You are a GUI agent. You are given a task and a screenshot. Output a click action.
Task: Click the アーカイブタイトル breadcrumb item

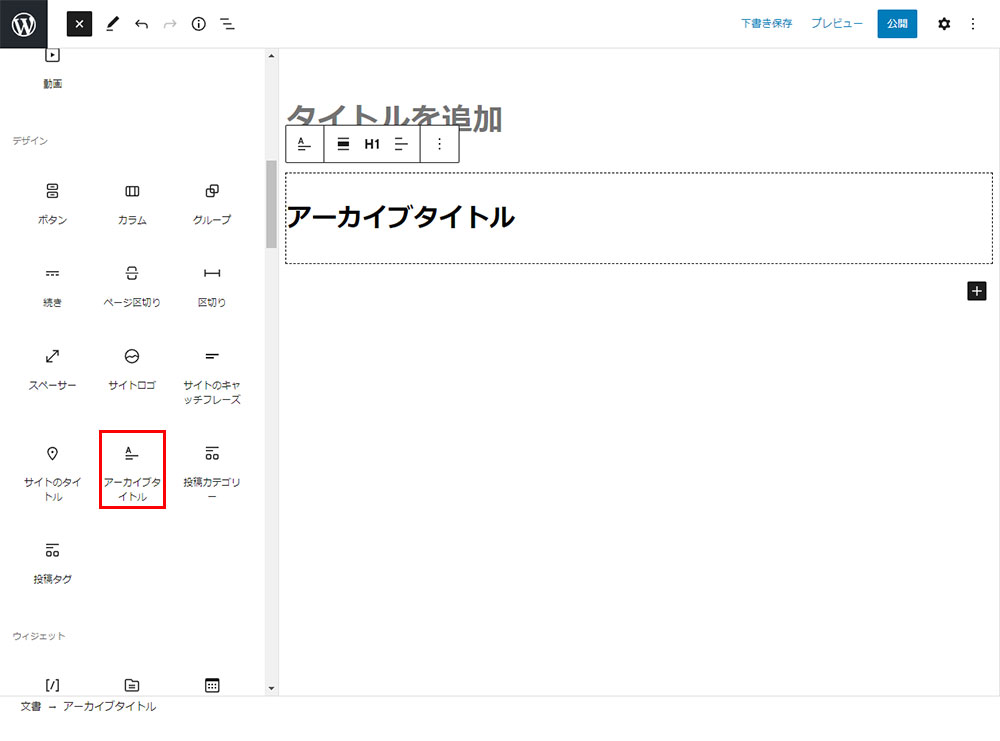coord(109,707)
